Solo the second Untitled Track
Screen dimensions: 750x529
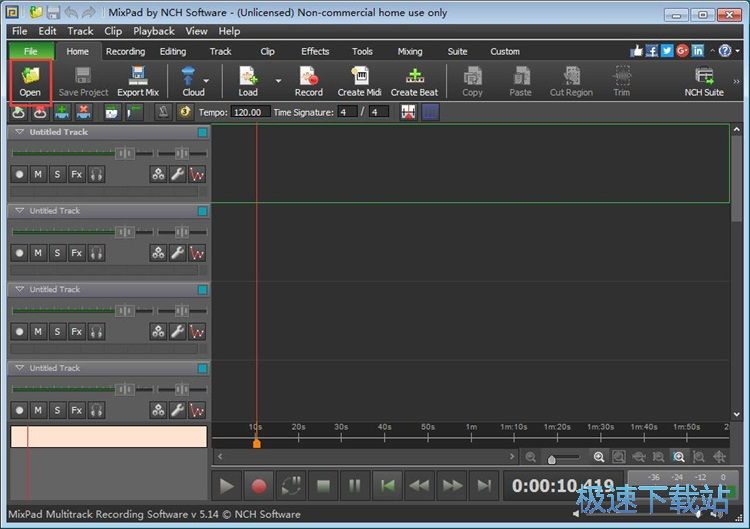click(x=57, y=253)
